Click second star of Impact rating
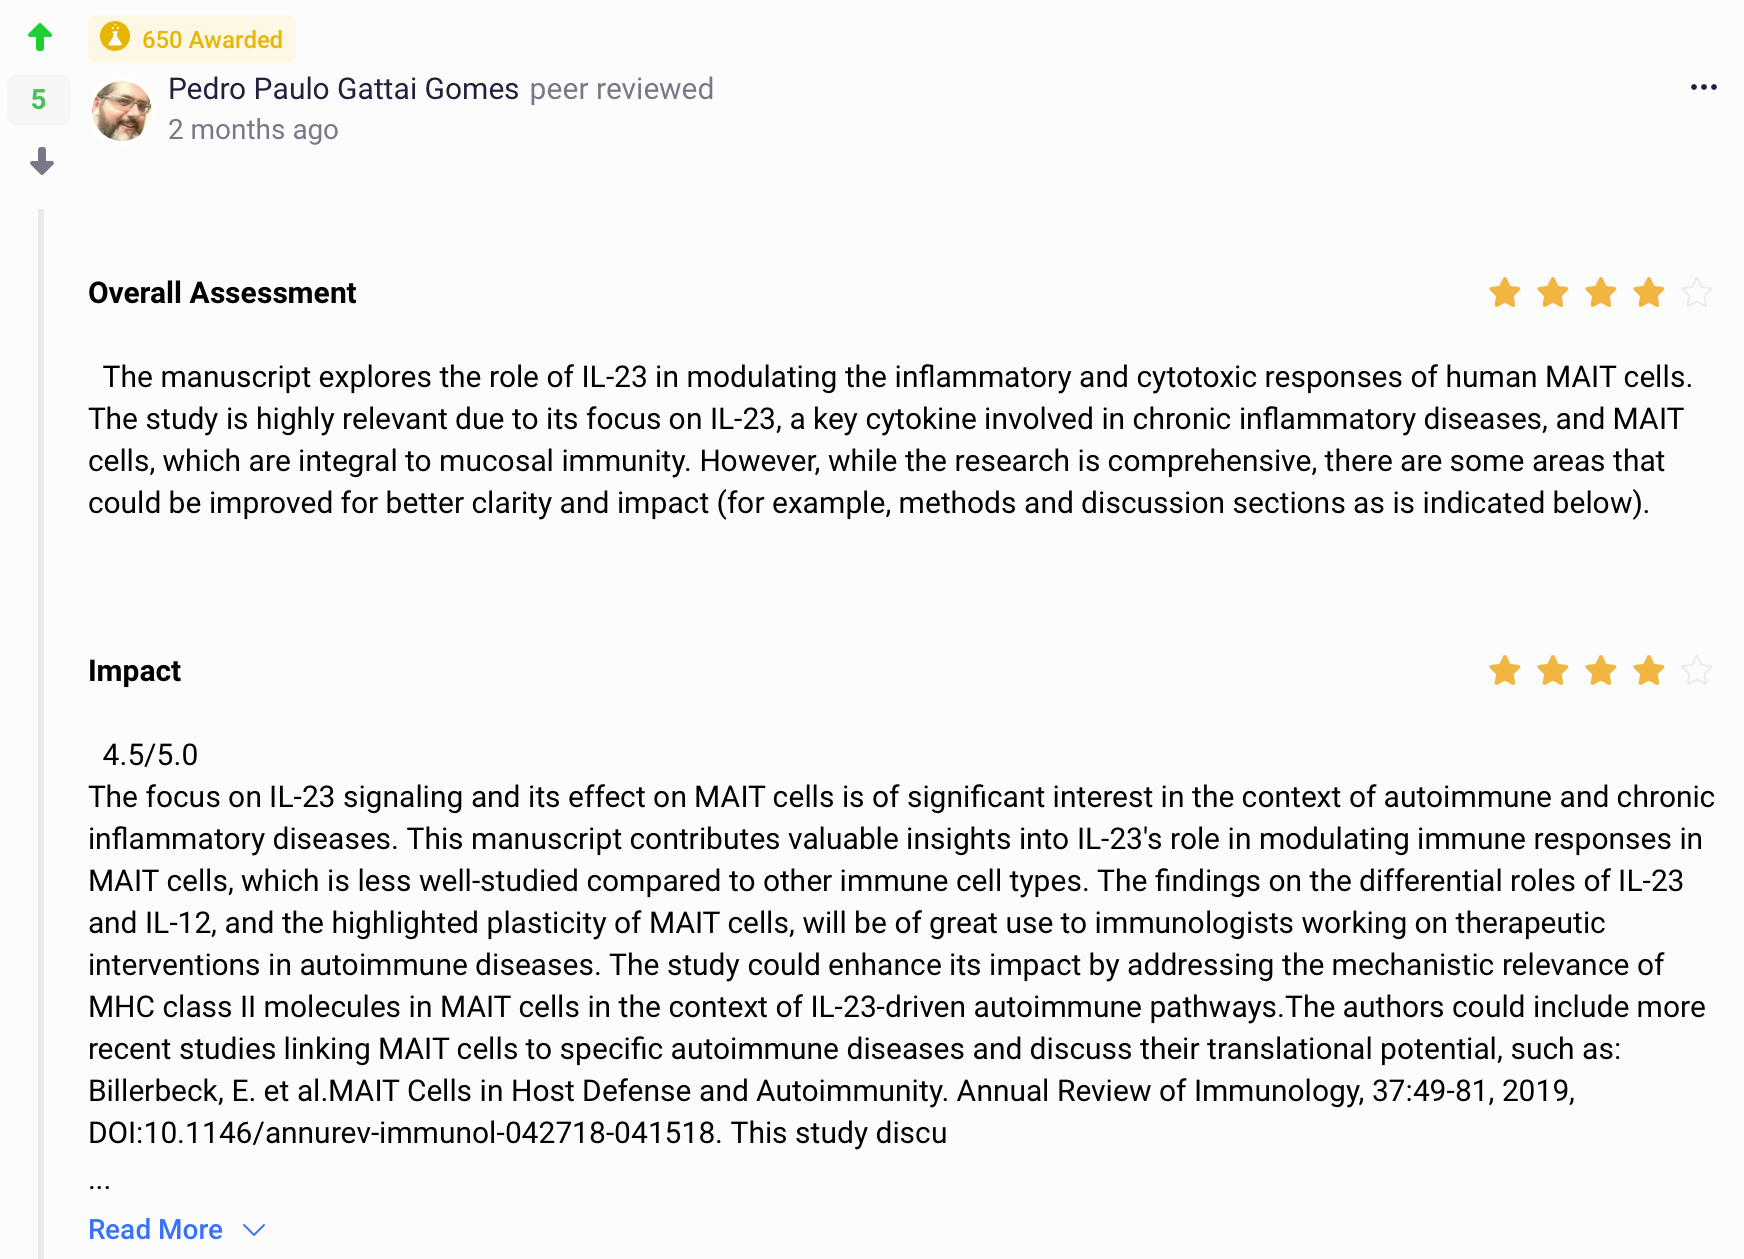 click(x=1552, y=670)
